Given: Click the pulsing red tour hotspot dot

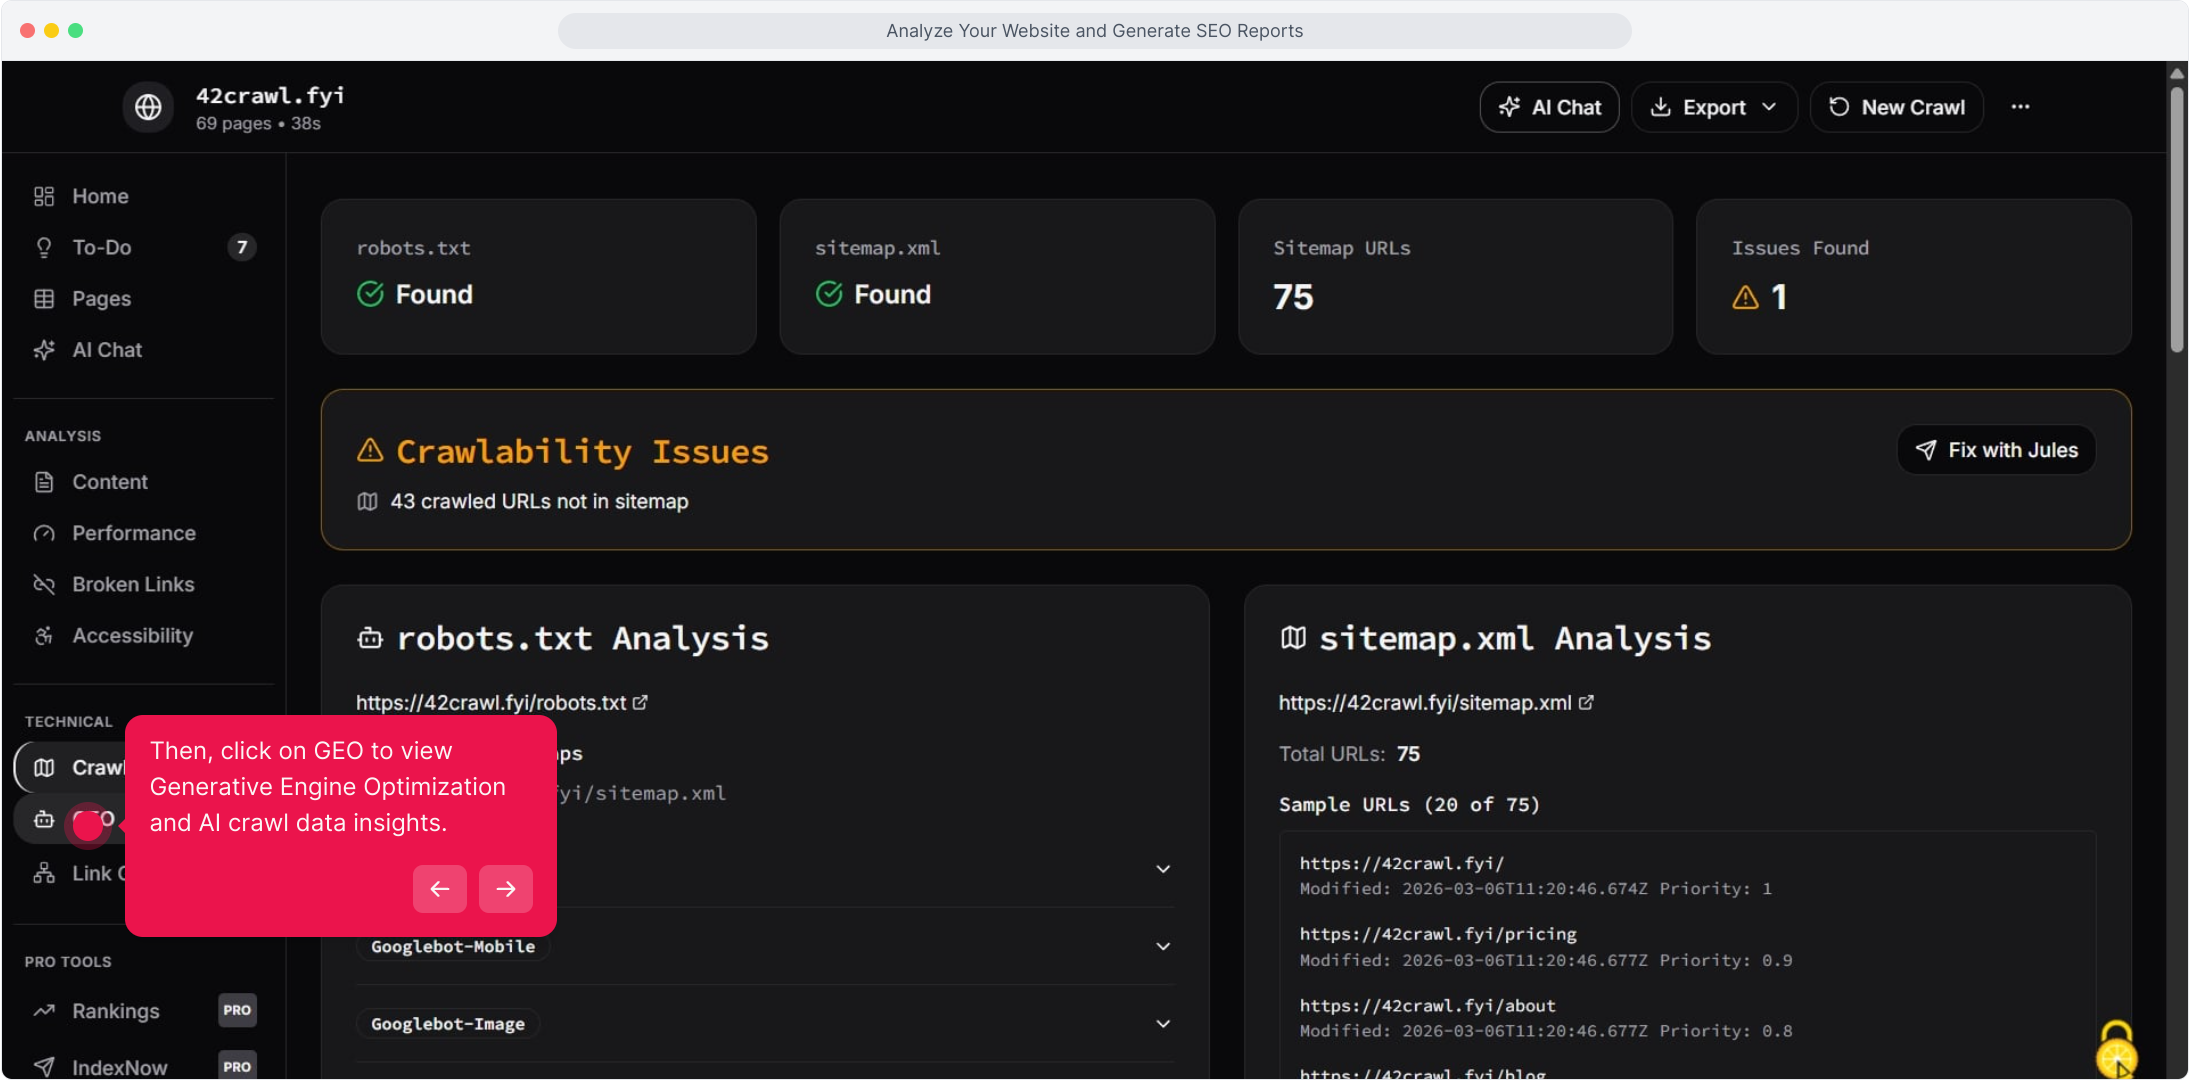Looking at the screenshot, I should [x=88, y=824].
